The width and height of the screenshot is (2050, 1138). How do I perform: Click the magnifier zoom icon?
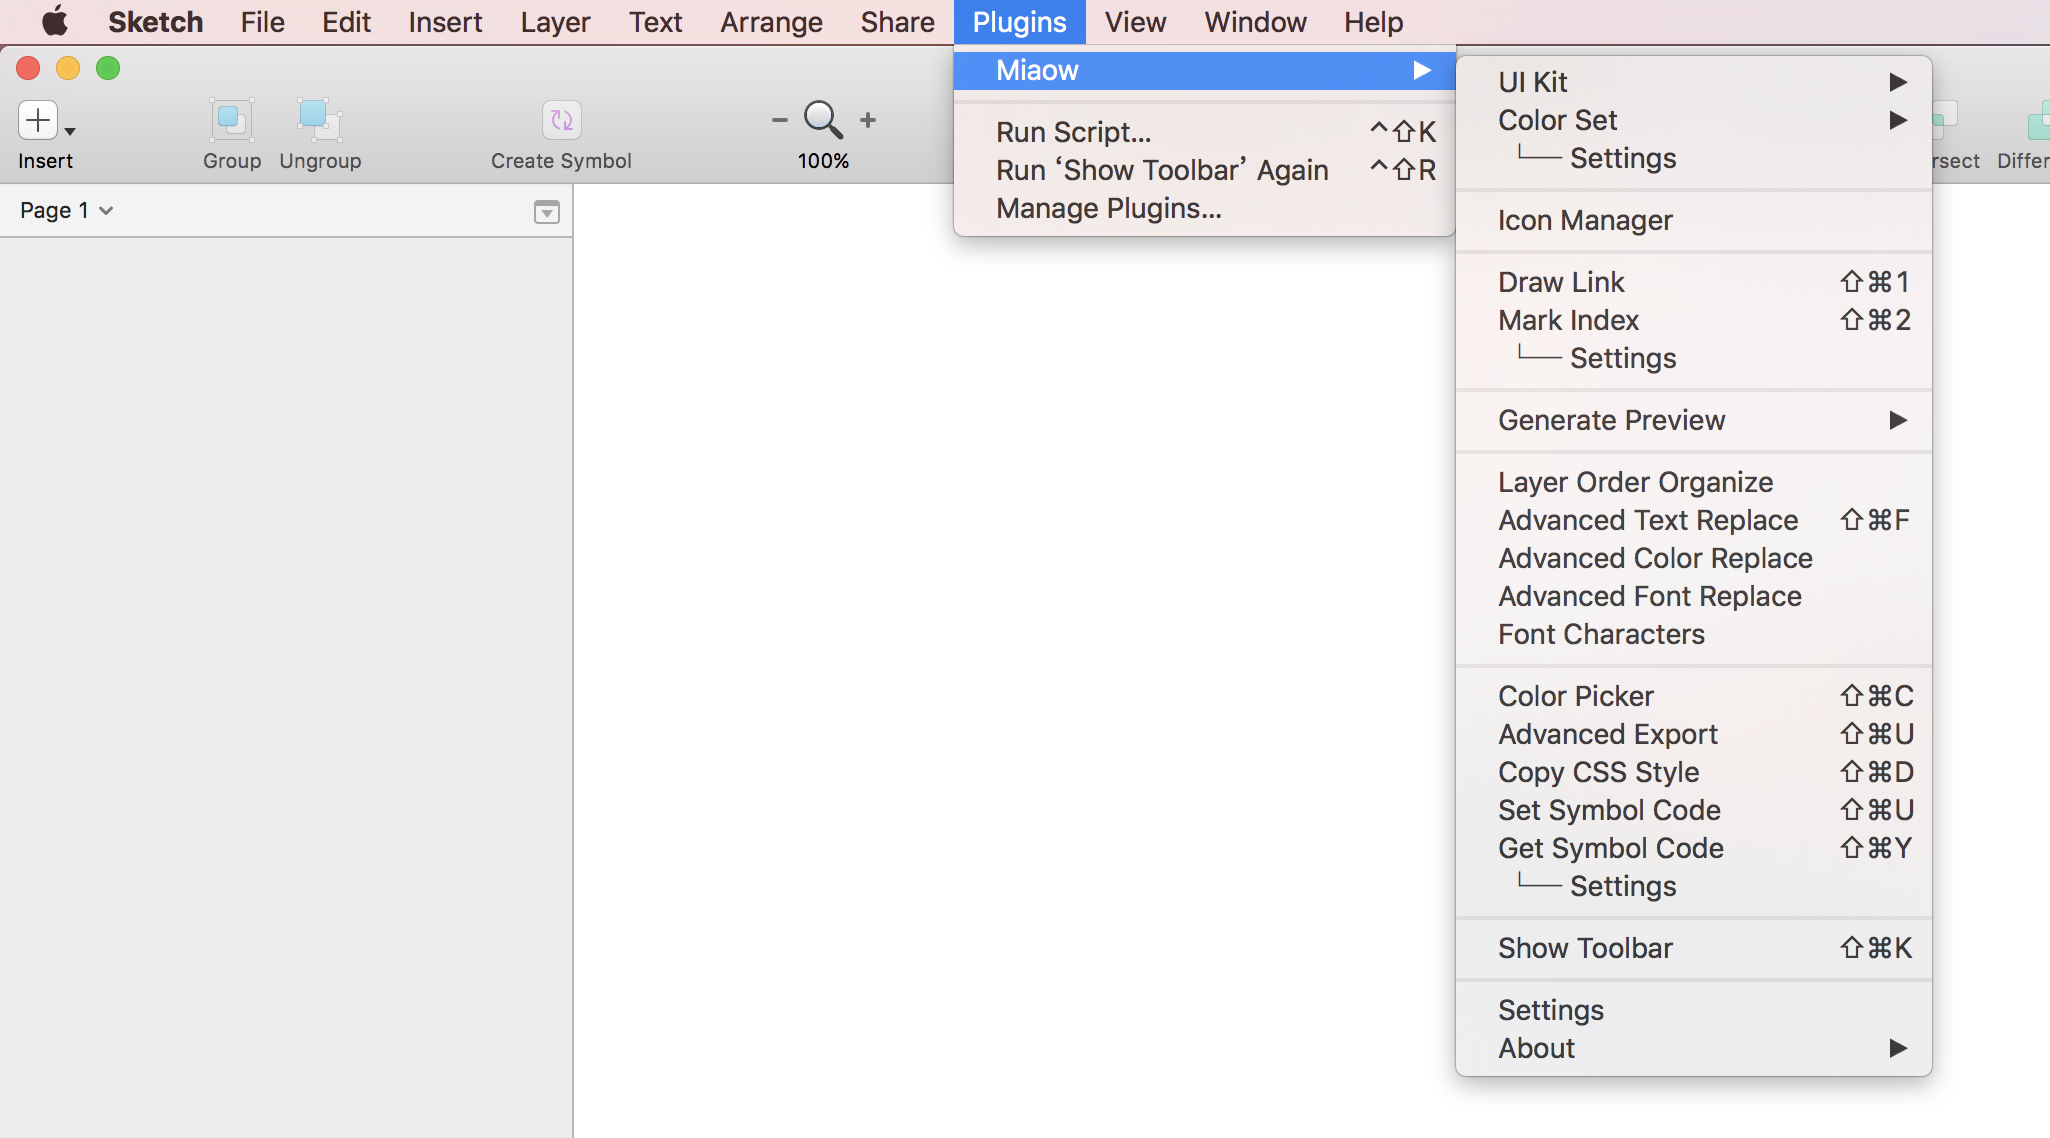(x=823, y=119)
